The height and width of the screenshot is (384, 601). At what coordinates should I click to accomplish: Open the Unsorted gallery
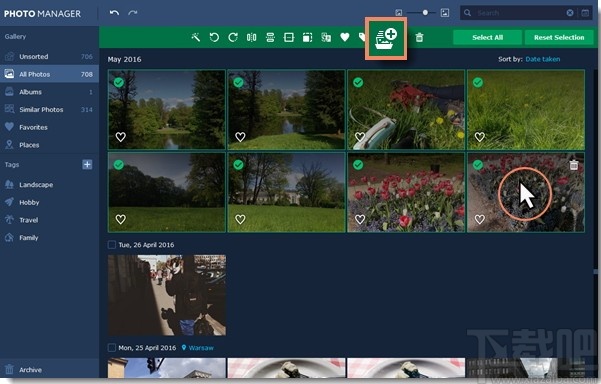click(x=49, y=56)
